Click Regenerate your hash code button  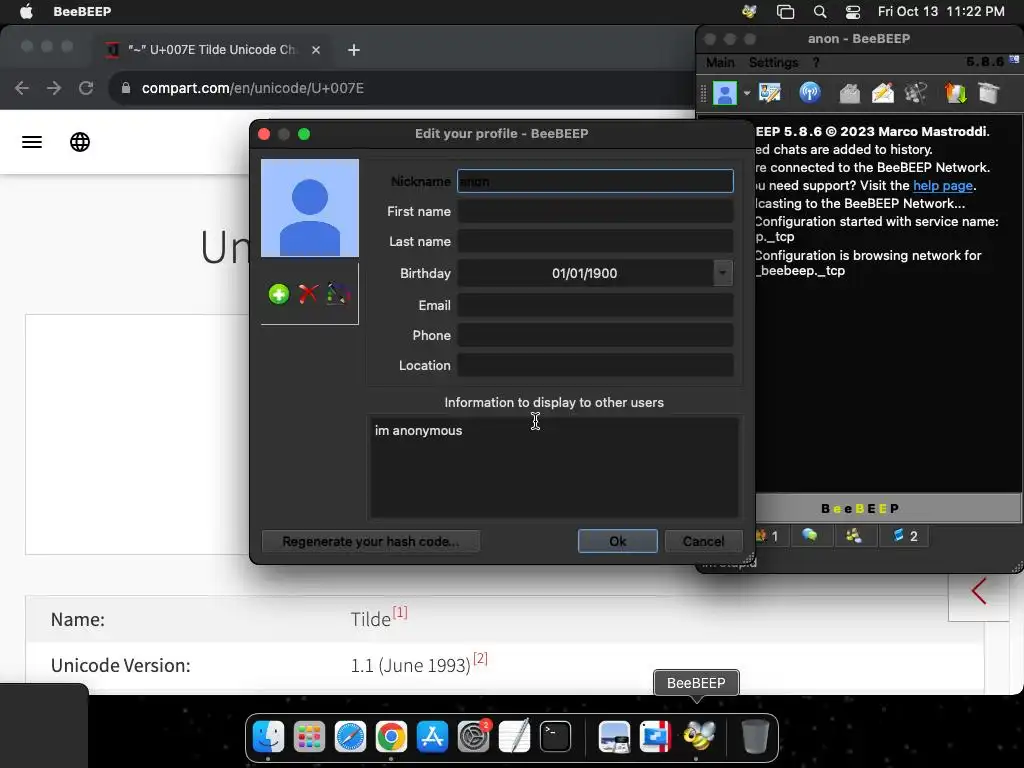point(370,541)
